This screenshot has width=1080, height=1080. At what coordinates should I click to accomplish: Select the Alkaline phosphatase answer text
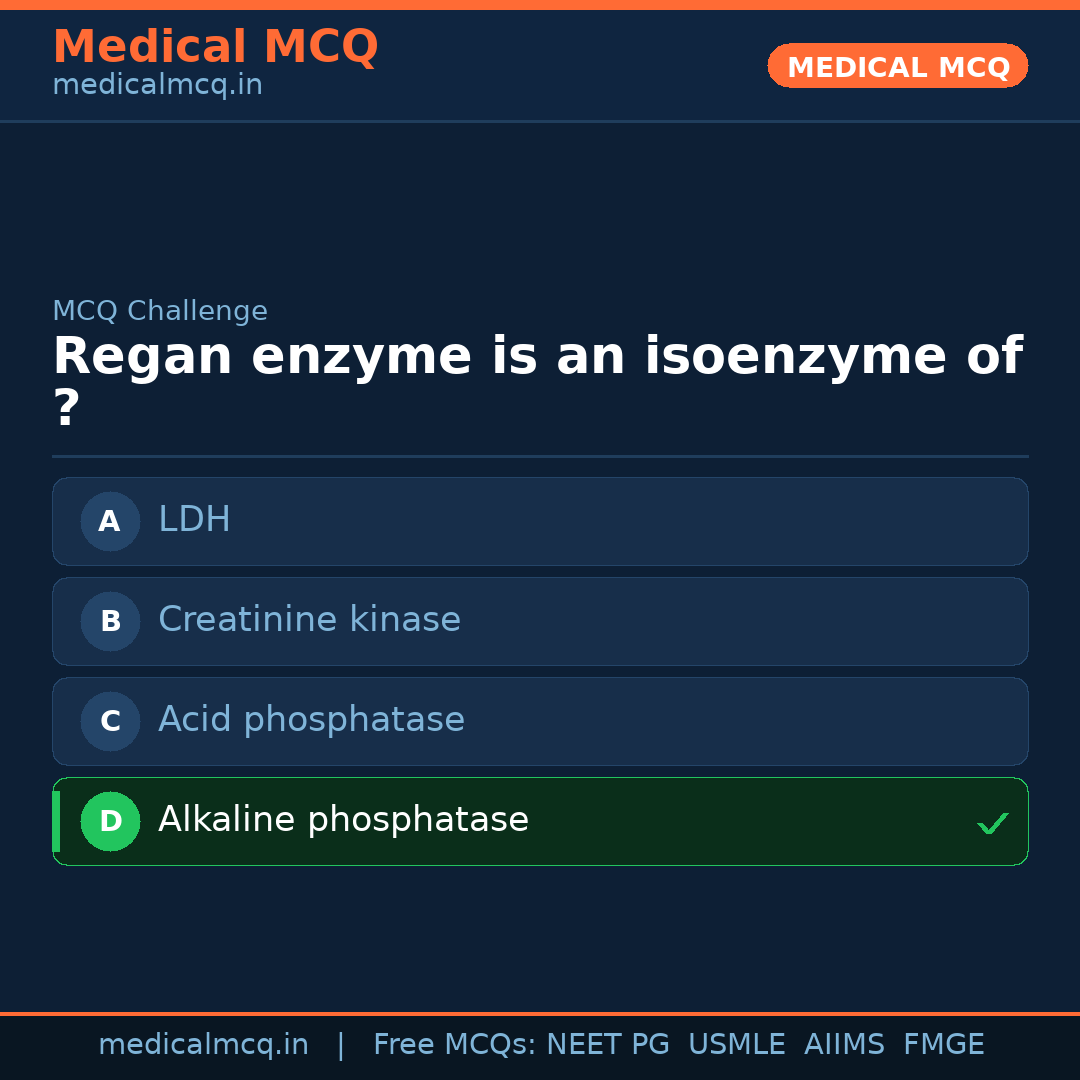click(343, 820)
